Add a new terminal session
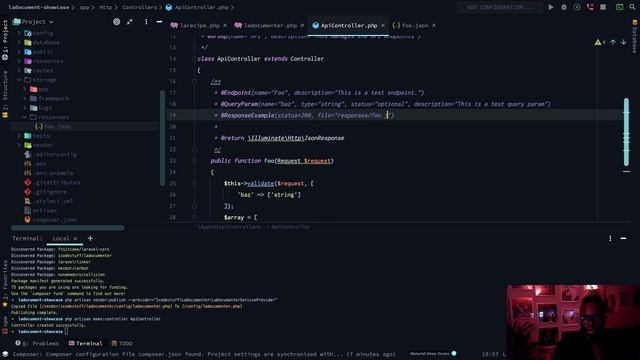Viewport: 640px width, 360px height. [90, 238]
